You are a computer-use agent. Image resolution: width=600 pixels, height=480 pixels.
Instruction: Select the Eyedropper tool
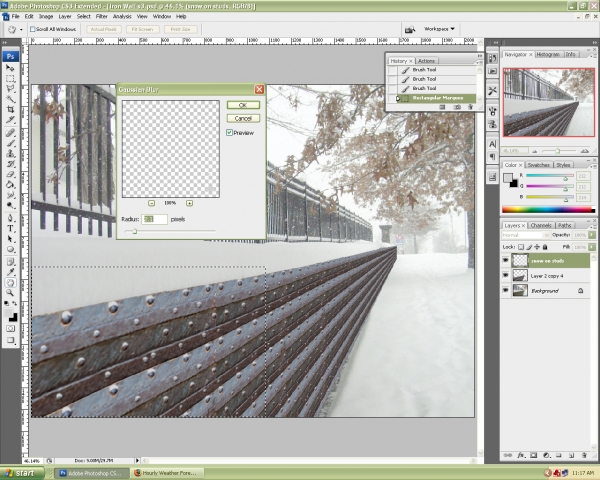click(10, 272)
